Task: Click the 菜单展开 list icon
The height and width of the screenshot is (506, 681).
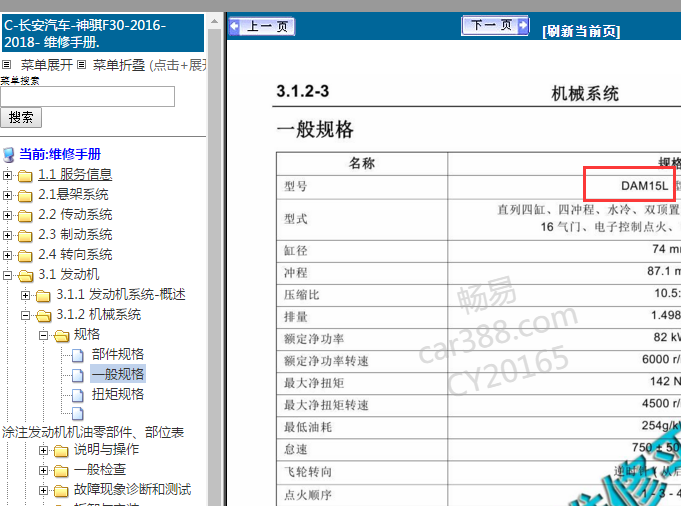Action: (x=6, y=65)
